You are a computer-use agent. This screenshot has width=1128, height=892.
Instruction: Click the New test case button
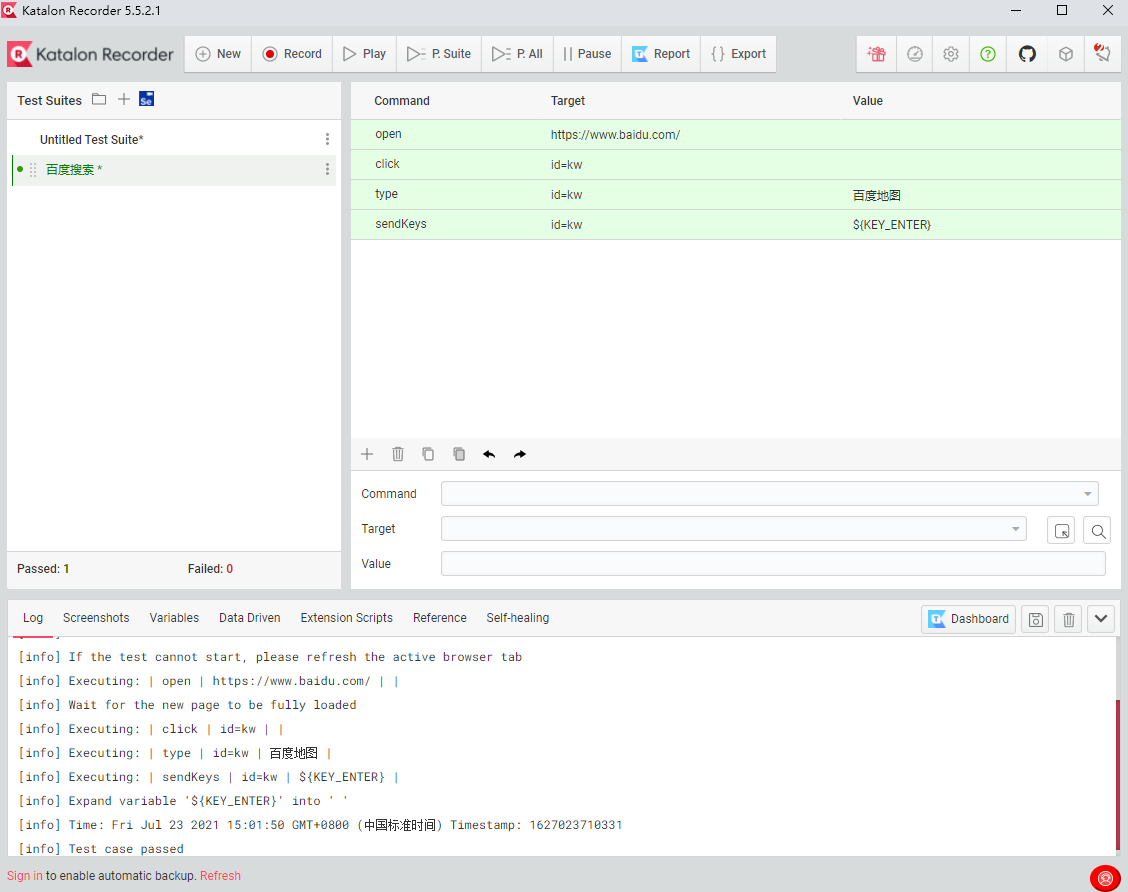pyautogui.click(x=218, y=54)
